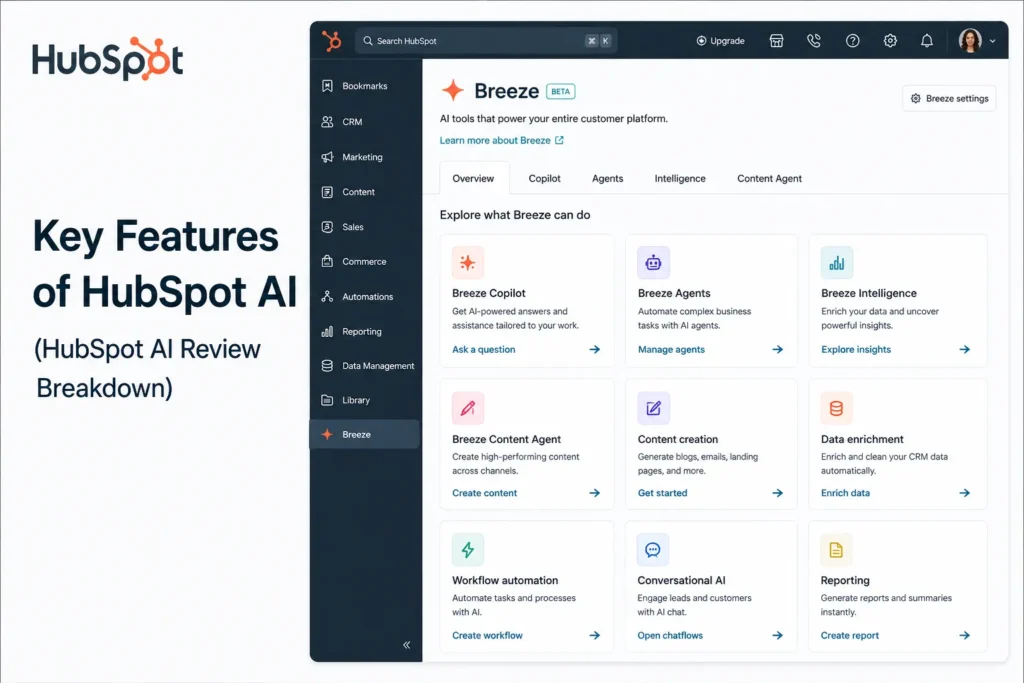Open the Marketplace storefront icon
The image size is (1024, 683).
click(x=776, y=40)
